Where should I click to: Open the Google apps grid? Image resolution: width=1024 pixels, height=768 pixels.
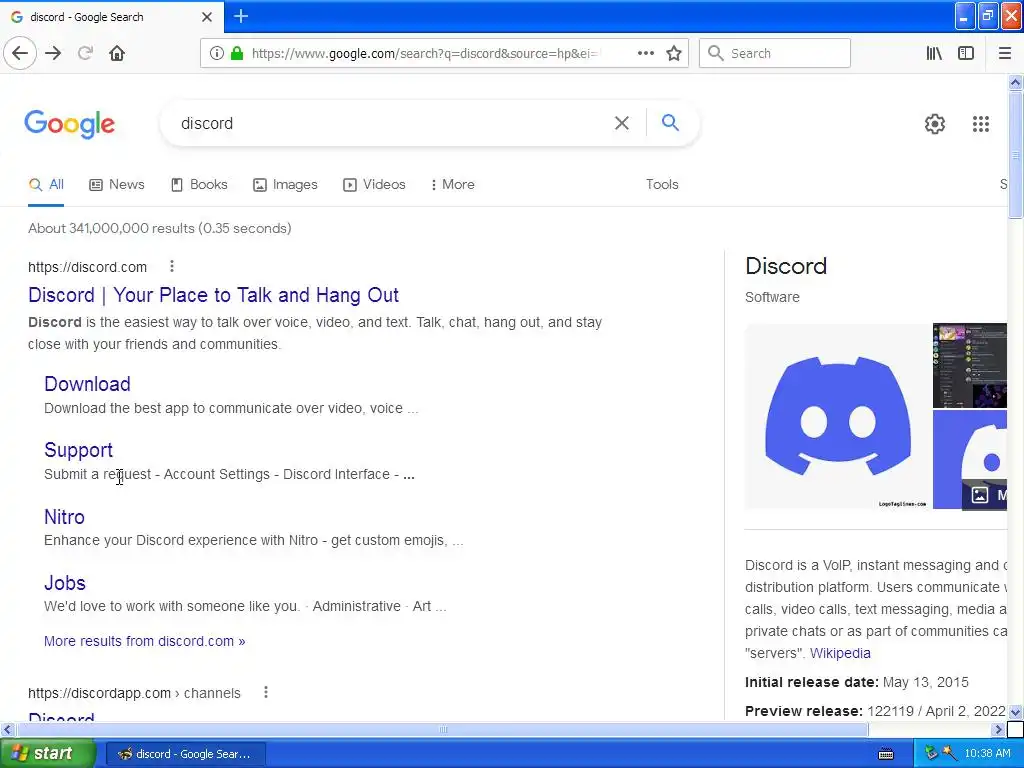pyautogui.click(x=980, y=123)
